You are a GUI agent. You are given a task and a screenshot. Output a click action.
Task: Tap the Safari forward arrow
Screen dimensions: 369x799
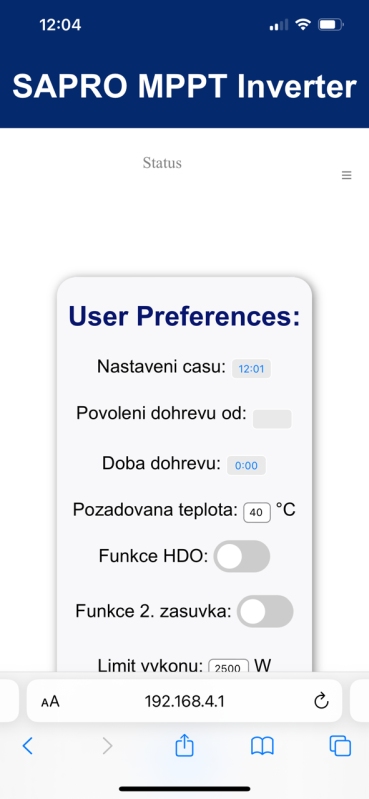coord(107,746)
